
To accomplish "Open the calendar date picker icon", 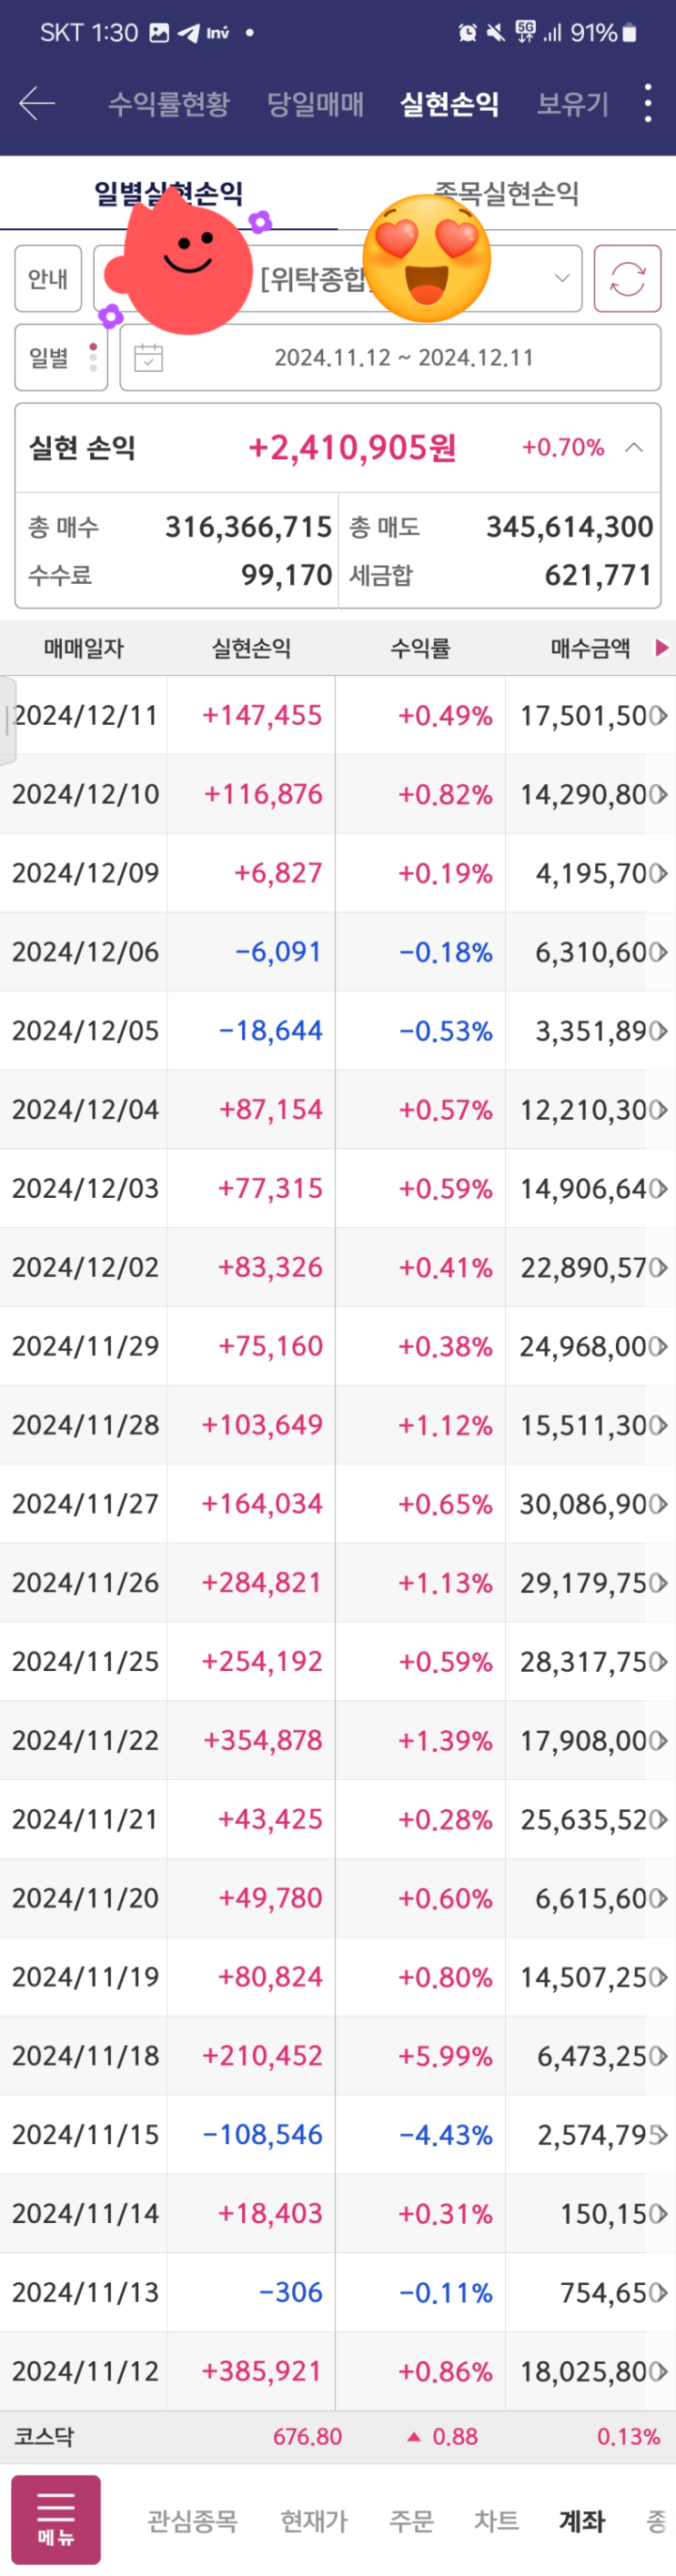I will [148, 357].
